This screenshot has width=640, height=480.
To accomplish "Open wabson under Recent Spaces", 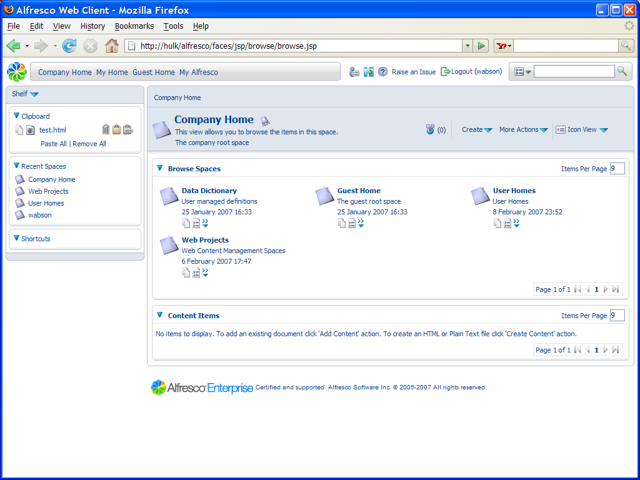I will tap(40, 215).
